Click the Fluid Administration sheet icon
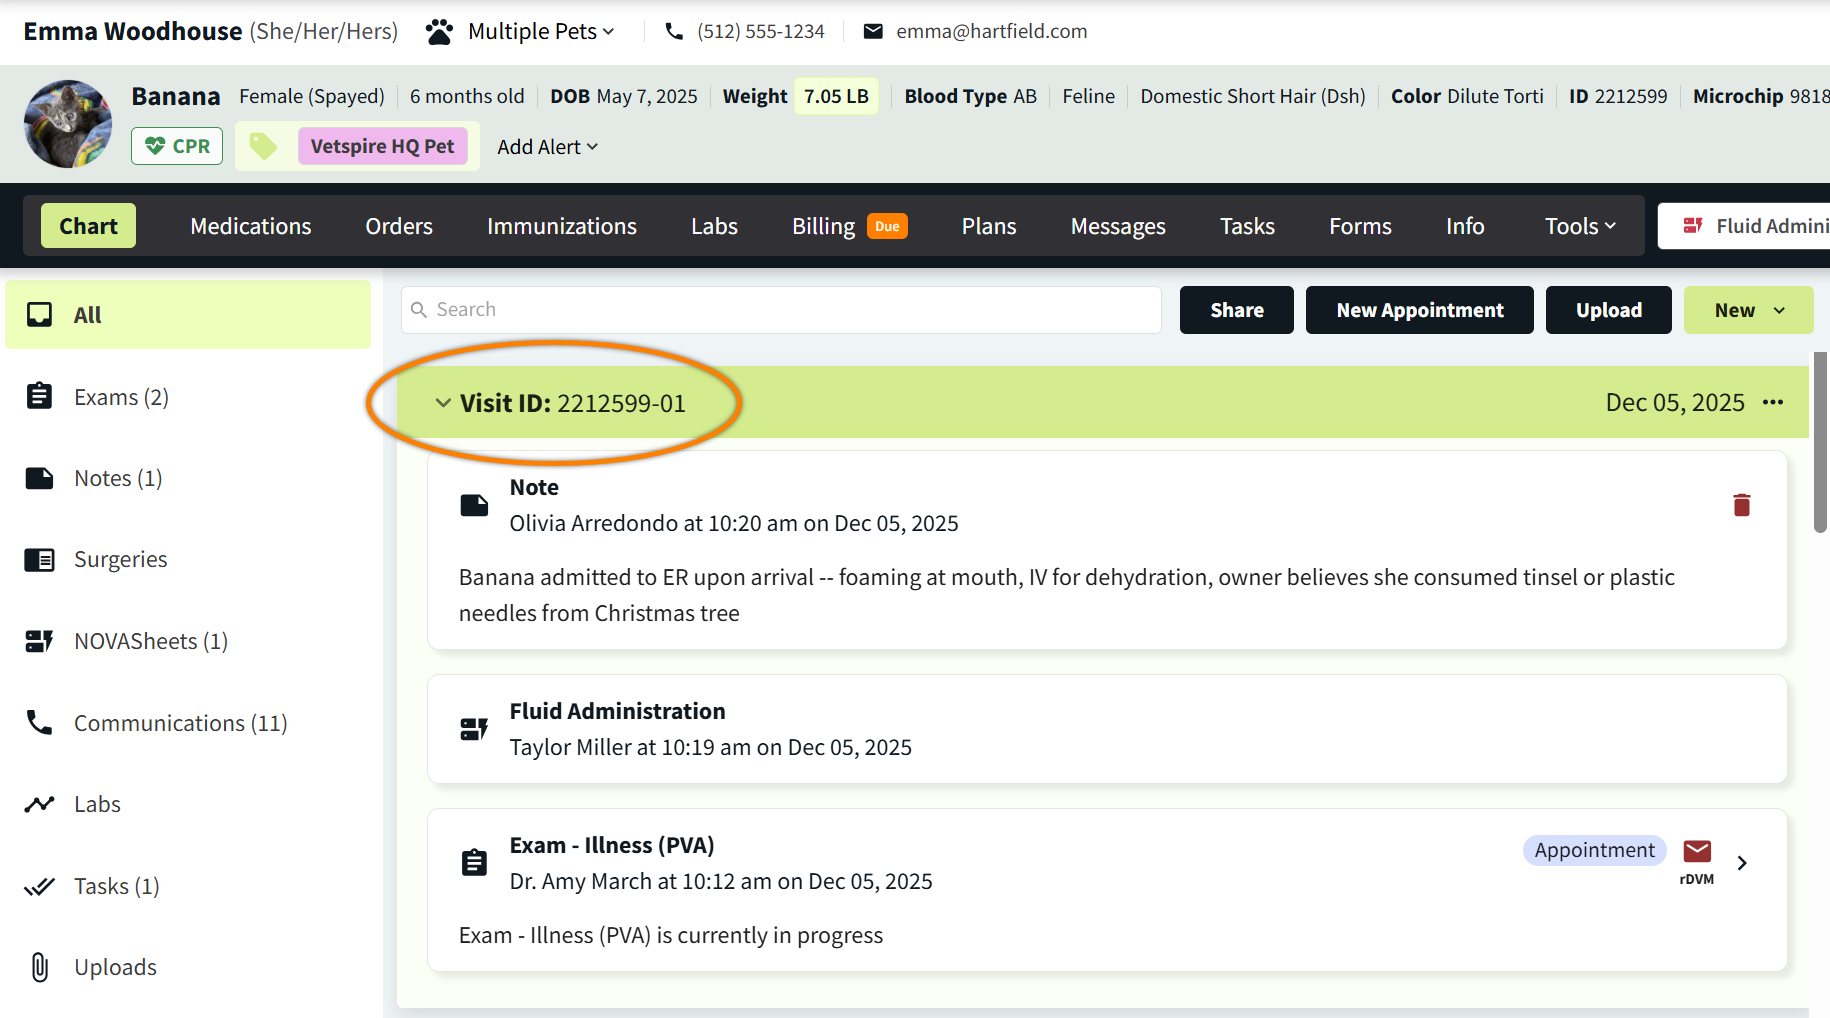Viewport: 1830px width, 1018px height. [474, 729]
